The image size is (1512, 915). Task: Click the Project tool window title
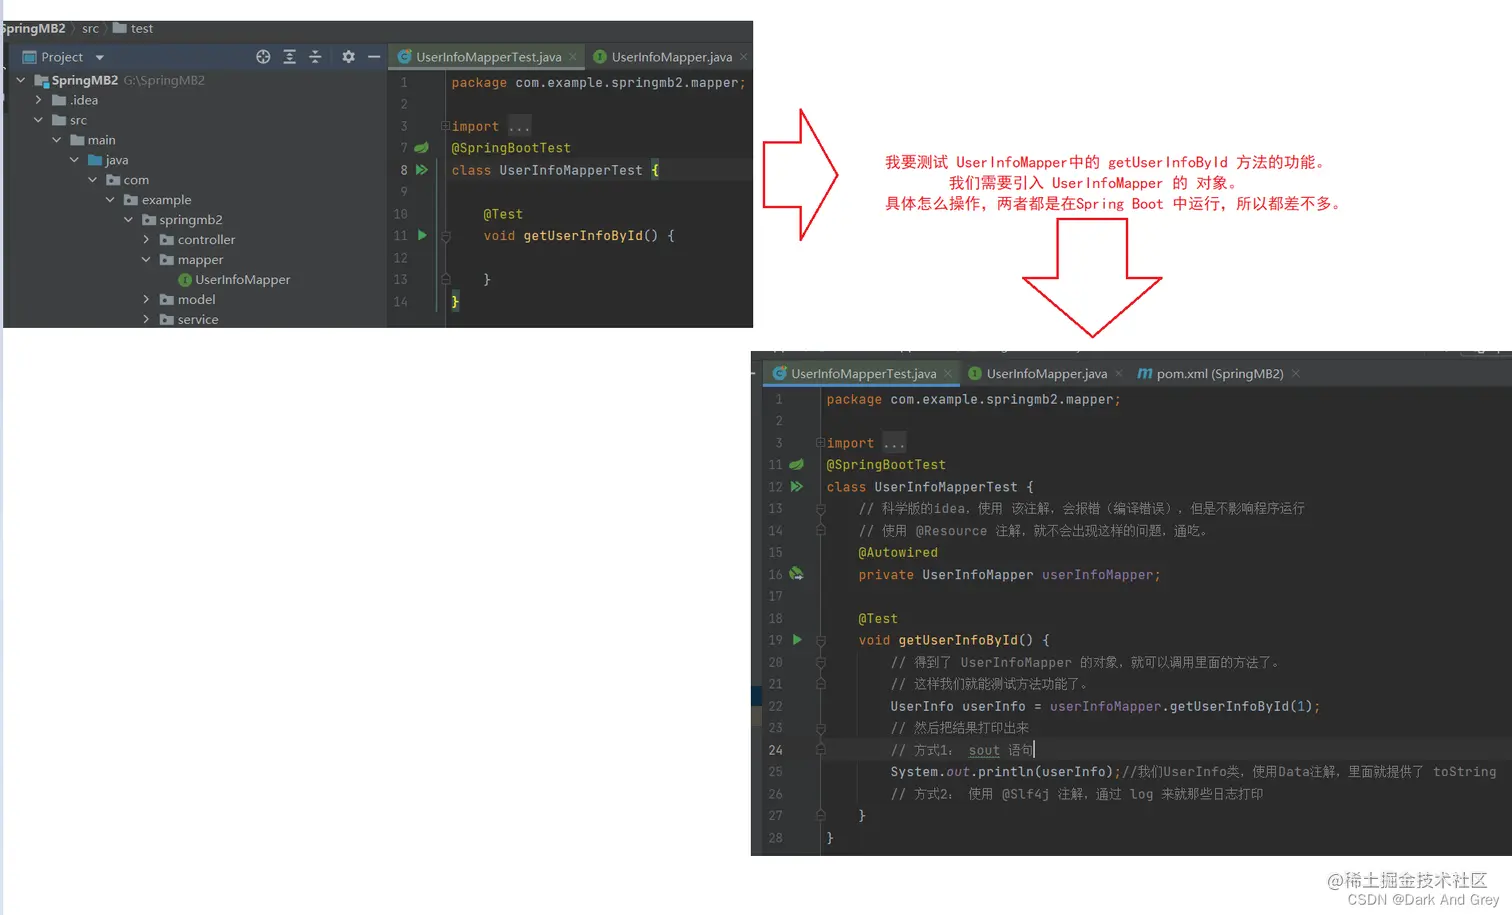tap(62, 57)
